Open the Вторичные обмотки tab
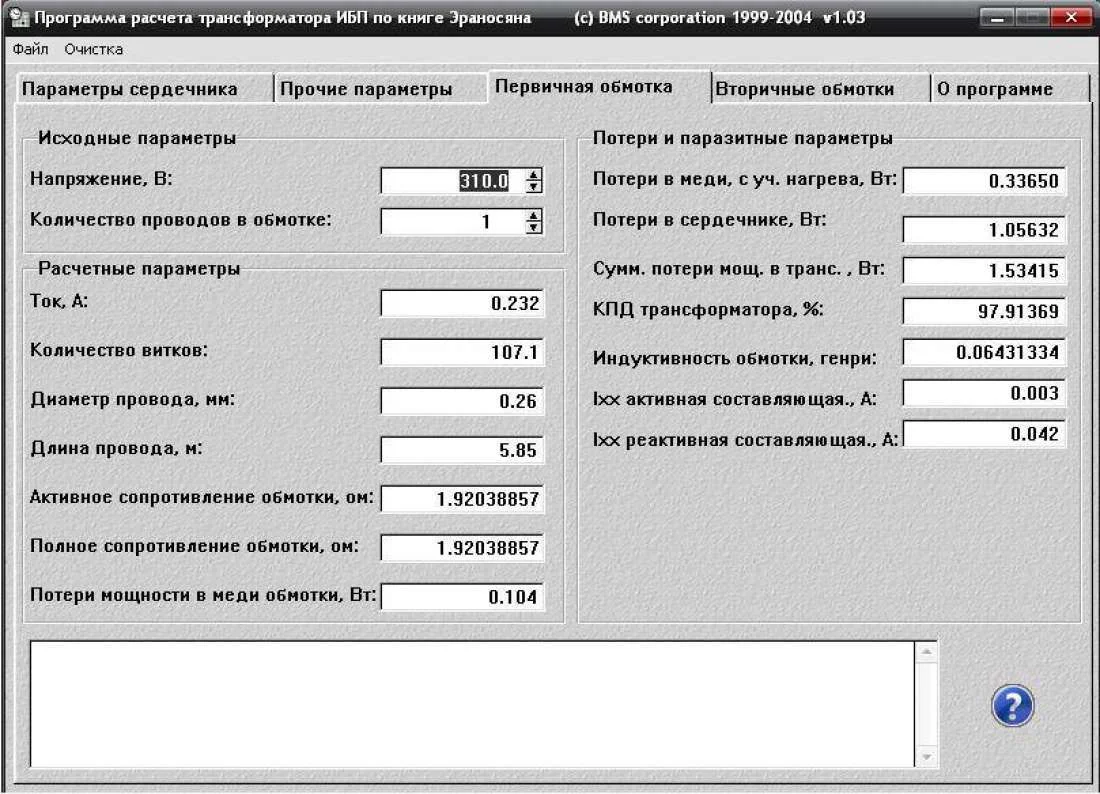1100x794 pixels. pyautogui.click(x=820, y=89)
